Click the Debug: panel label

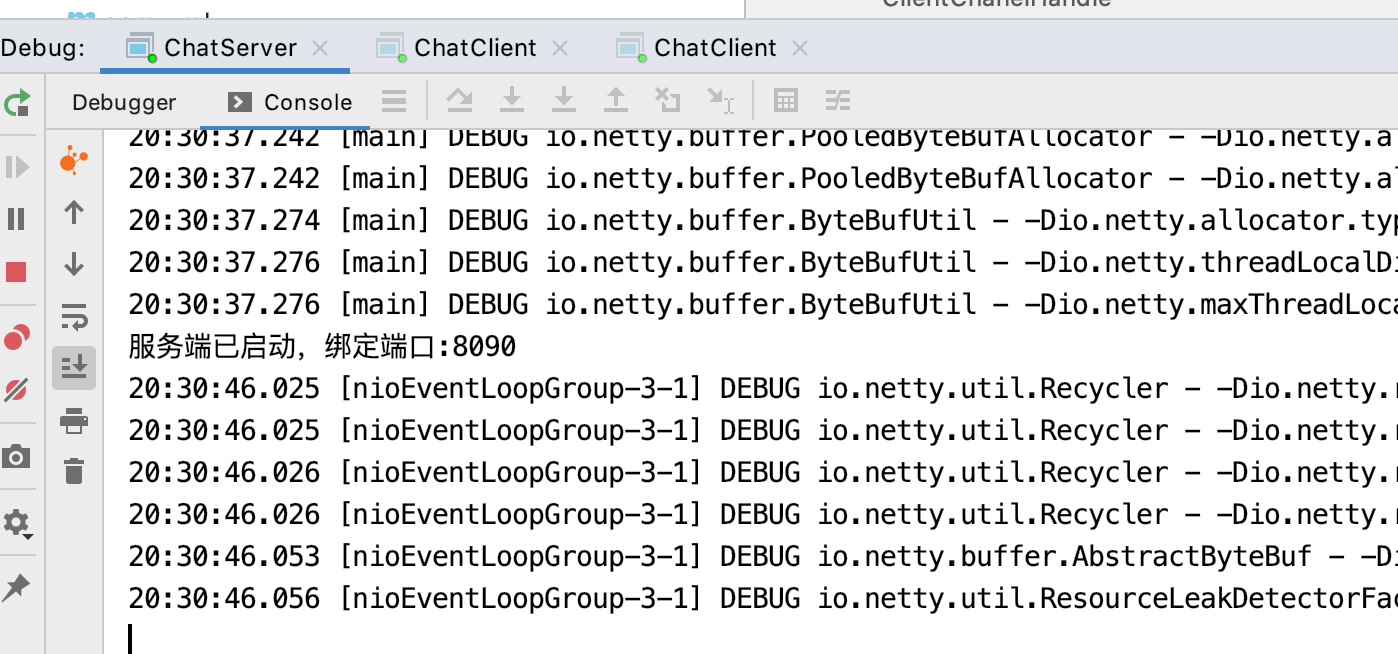pyautogui.click(x=43, y=47)
